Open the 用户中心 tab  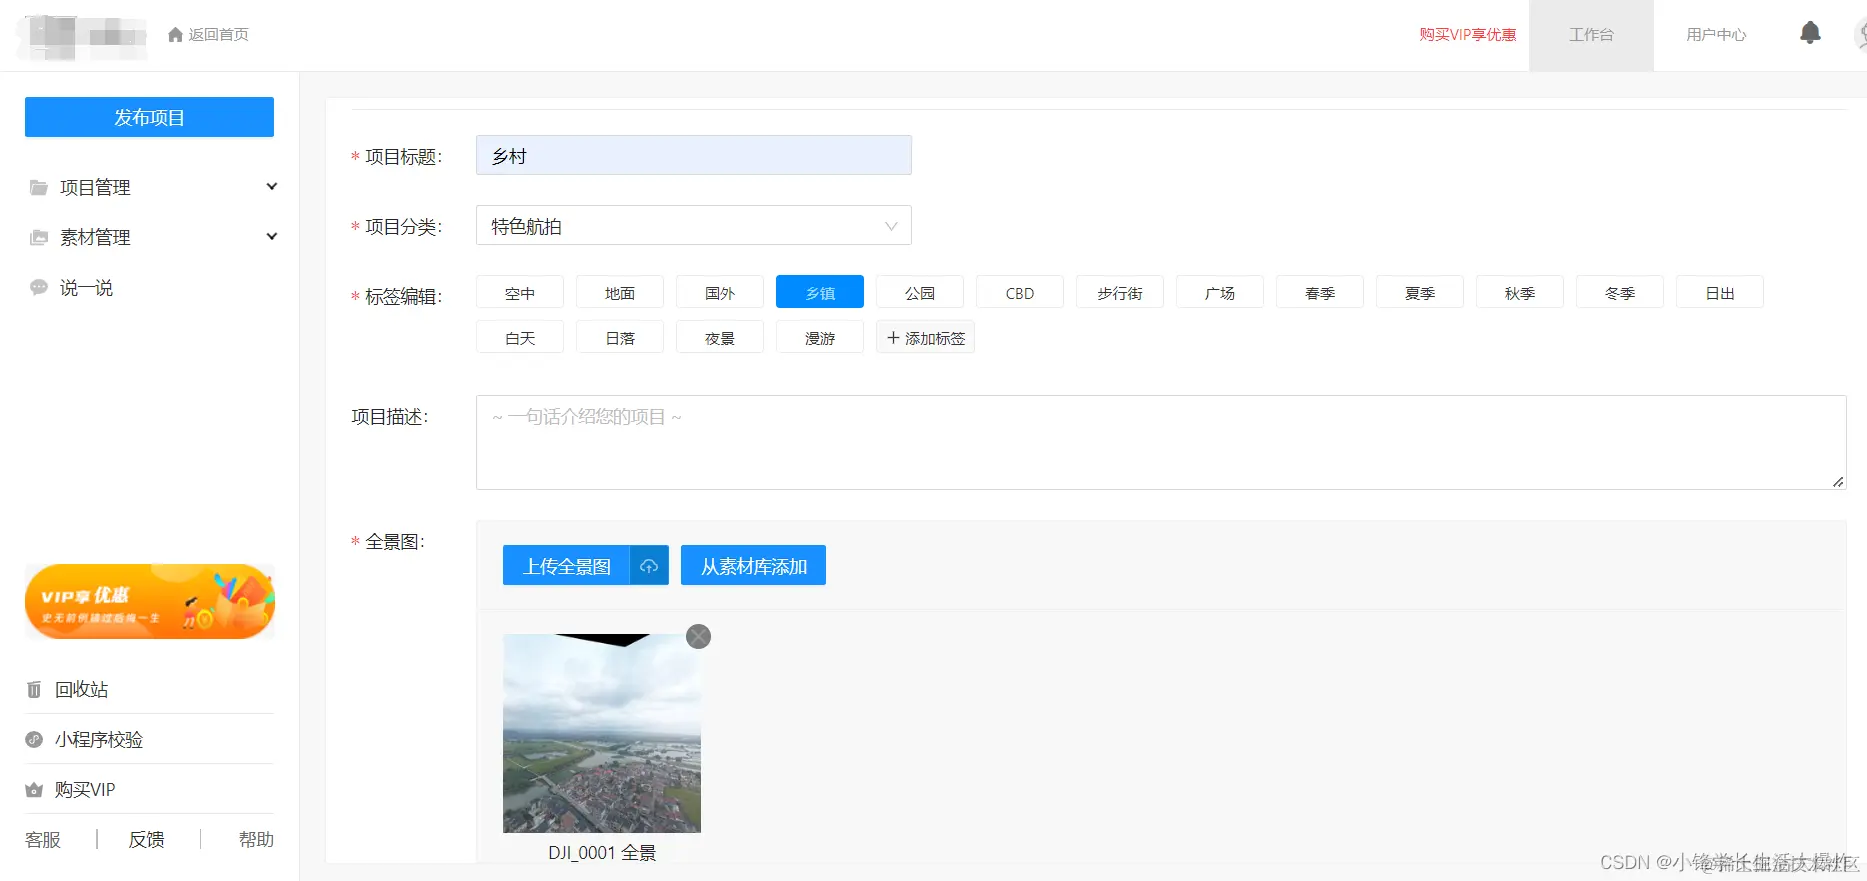1716,35
